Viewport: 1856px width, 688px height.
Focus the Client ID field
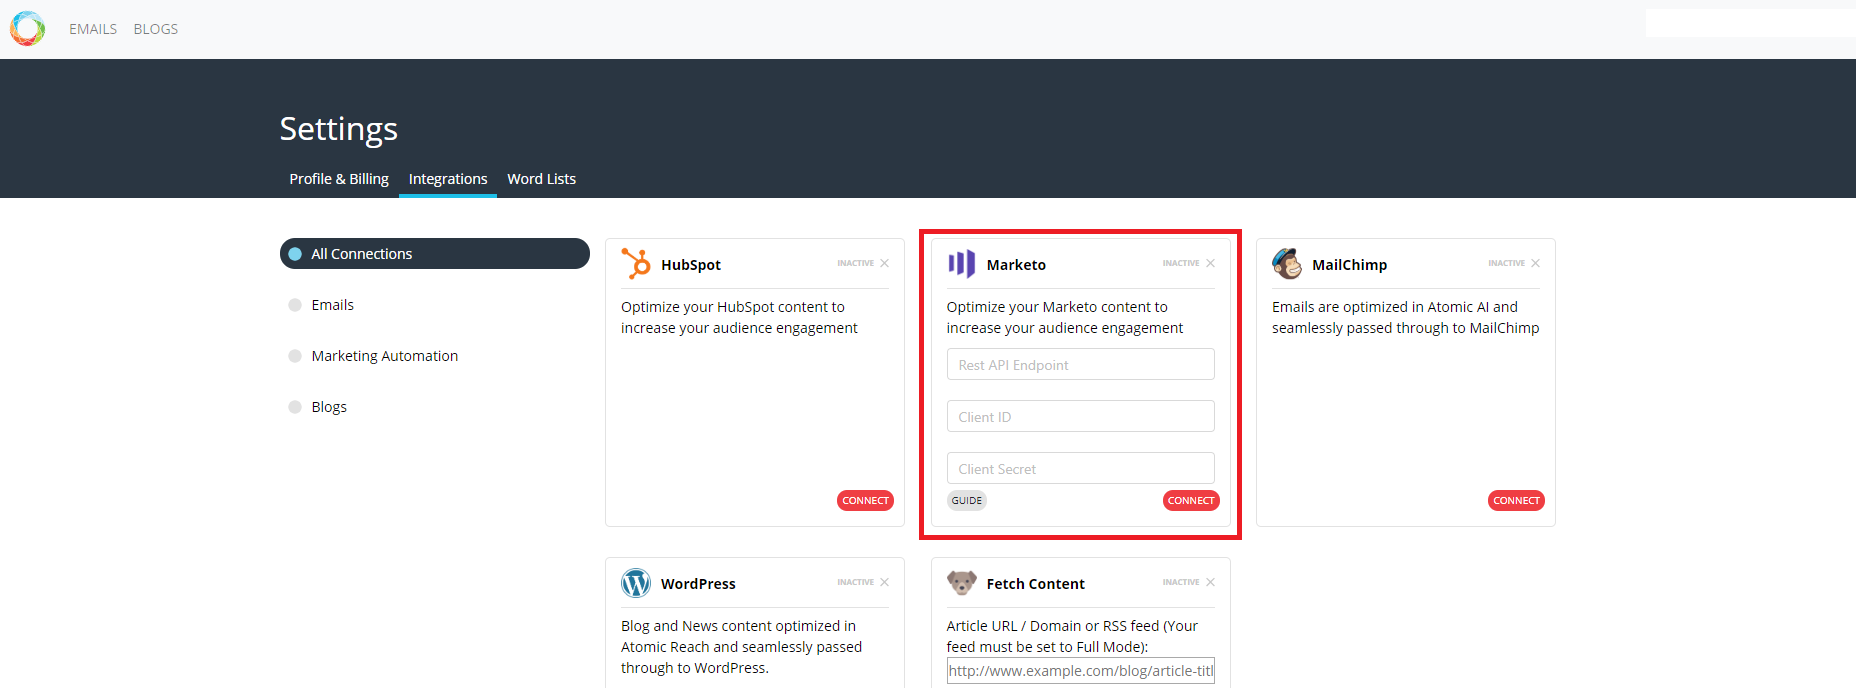coord(1081,416)
